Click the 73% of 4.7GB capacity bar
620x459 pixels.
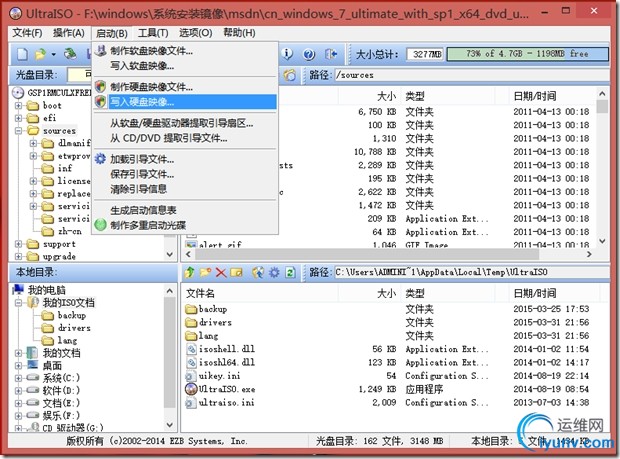pyautogui.click(x=527, y=54)
